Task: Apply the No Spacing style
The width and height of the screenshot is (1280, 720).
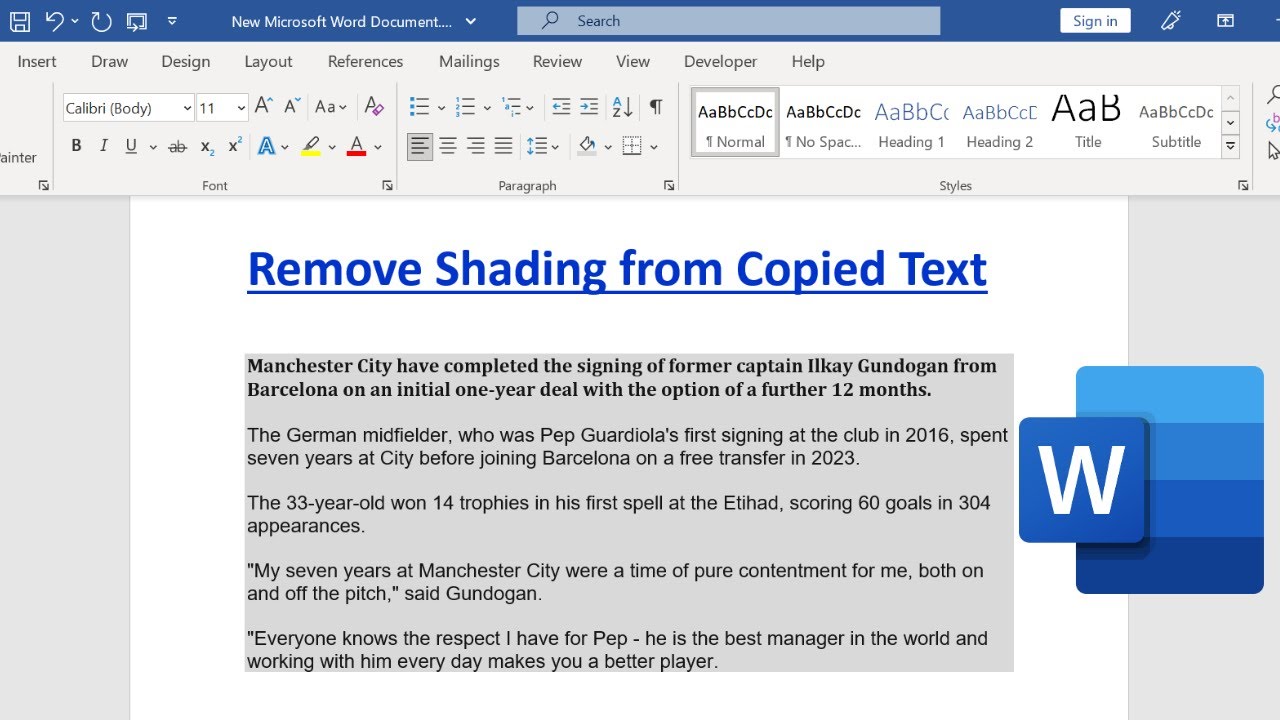Action: click(x=823, y=122)
